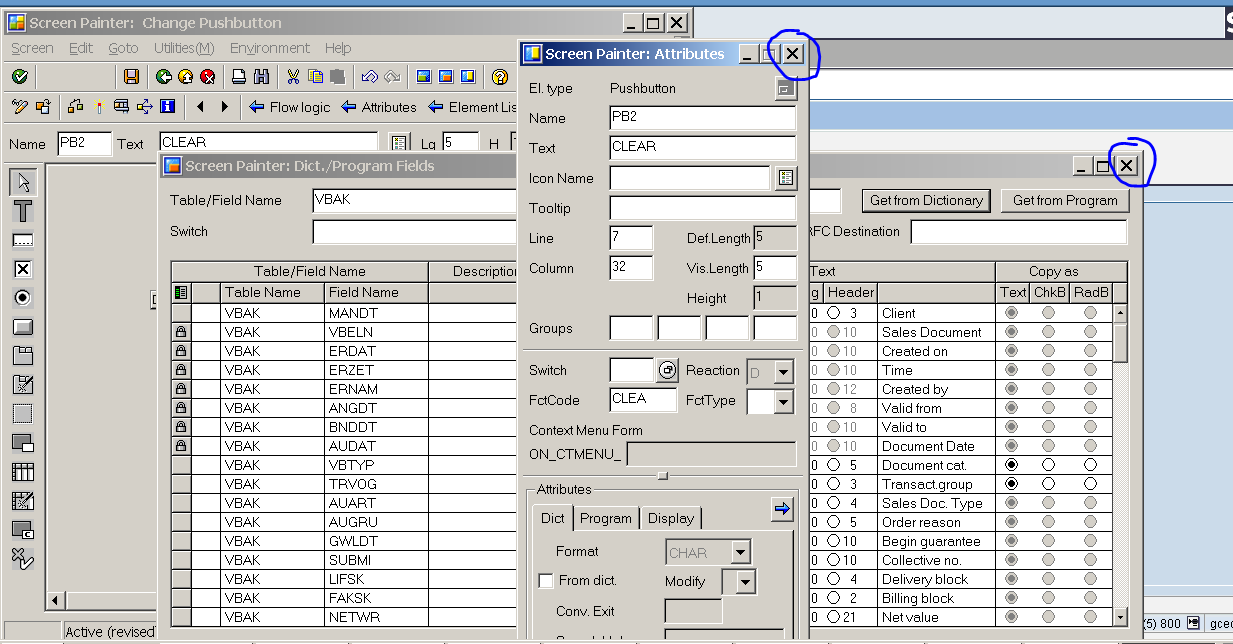Image resolution: width=1233 pixels, height=644 pixels.
Task: Click the Get from Dictionary button
Action: click(x=926, y=200)
